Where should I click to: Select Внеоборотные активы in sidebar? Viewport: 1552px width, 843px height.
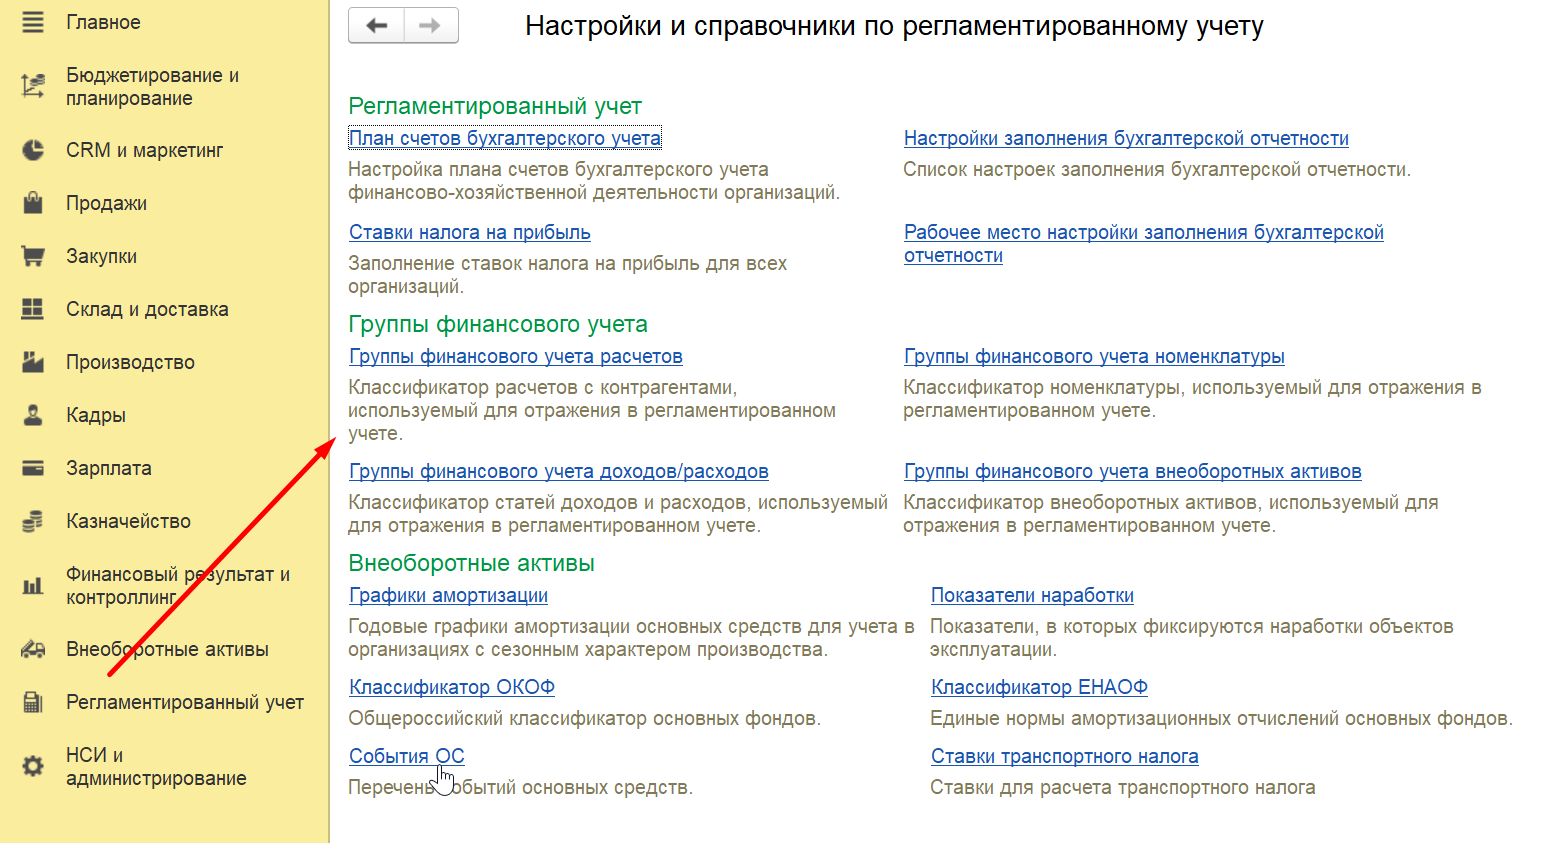tap(167, 649)
